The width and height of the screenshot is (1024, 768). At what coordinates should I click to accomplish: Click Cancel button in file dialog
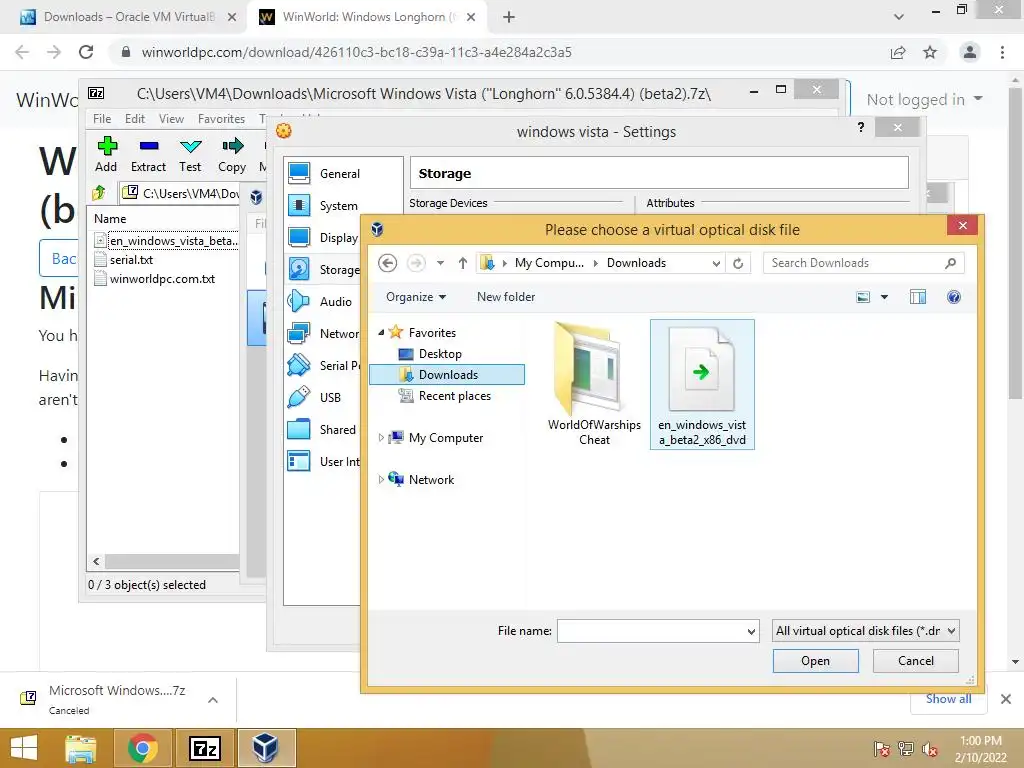point(916,661)
